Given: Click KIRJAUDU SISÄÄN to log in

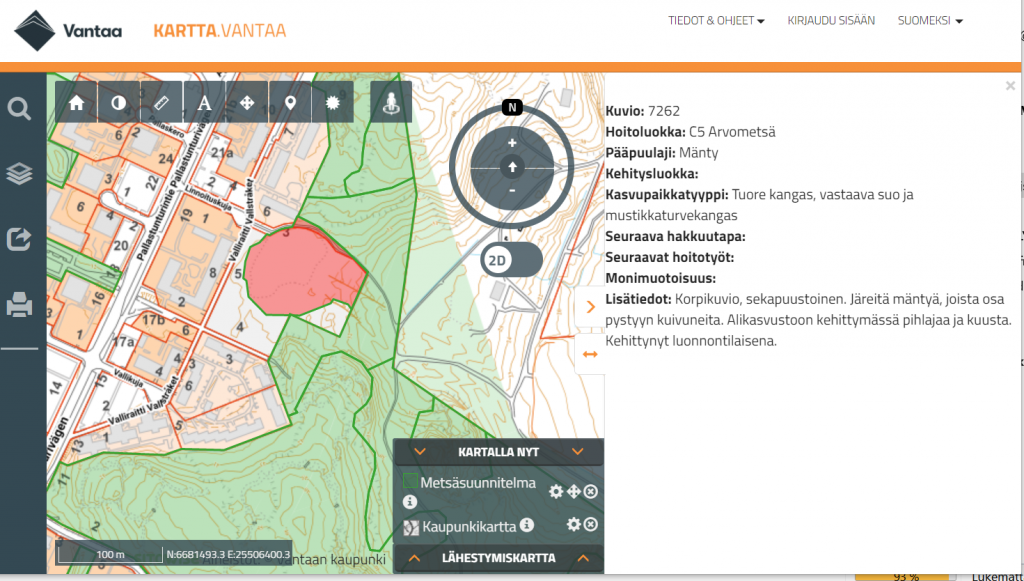Looking at the screenshot, I should tap(831, 20).
